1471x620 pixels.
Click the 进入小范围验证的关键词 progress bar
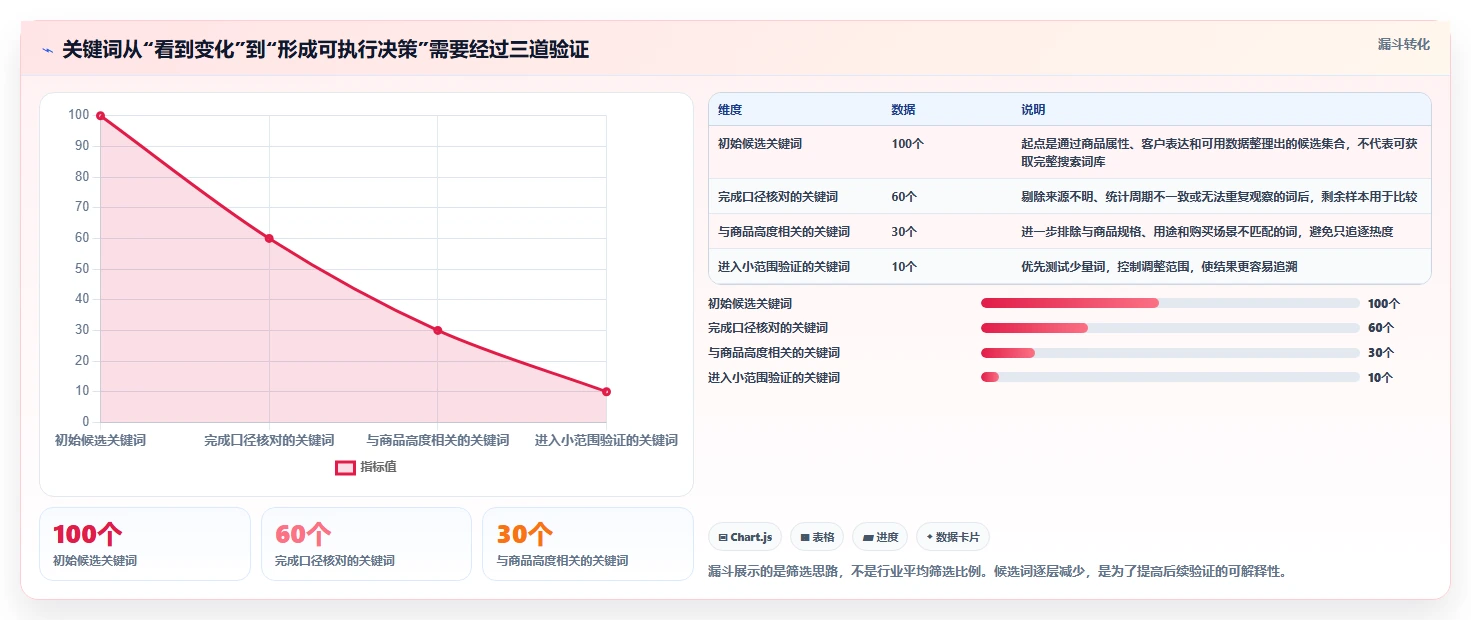pyautogui.click(x=1170, y=377)
